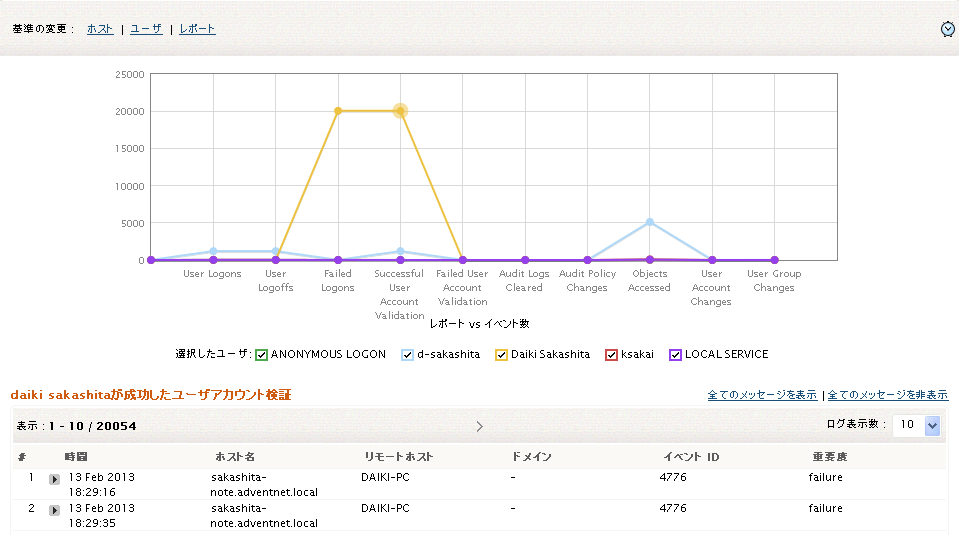Select highlighted Successful User Account Validation data point
This screenshot has width=959, height=535.
click(x=400, y=111)
